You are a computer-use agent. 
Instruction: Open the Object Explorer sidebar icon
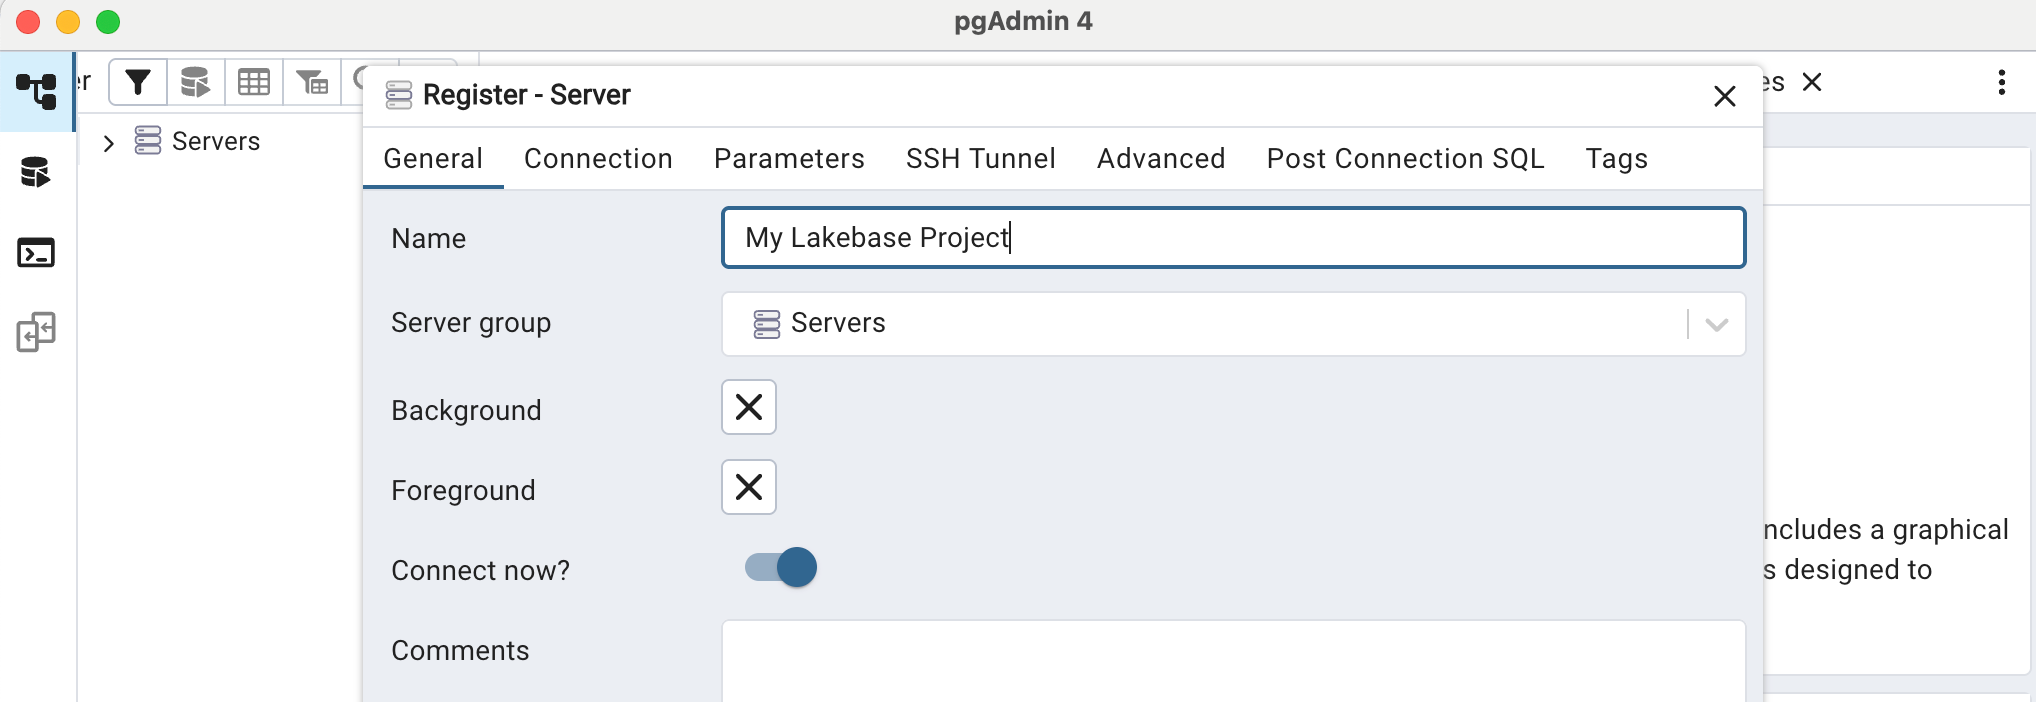(x=36, y=91)
